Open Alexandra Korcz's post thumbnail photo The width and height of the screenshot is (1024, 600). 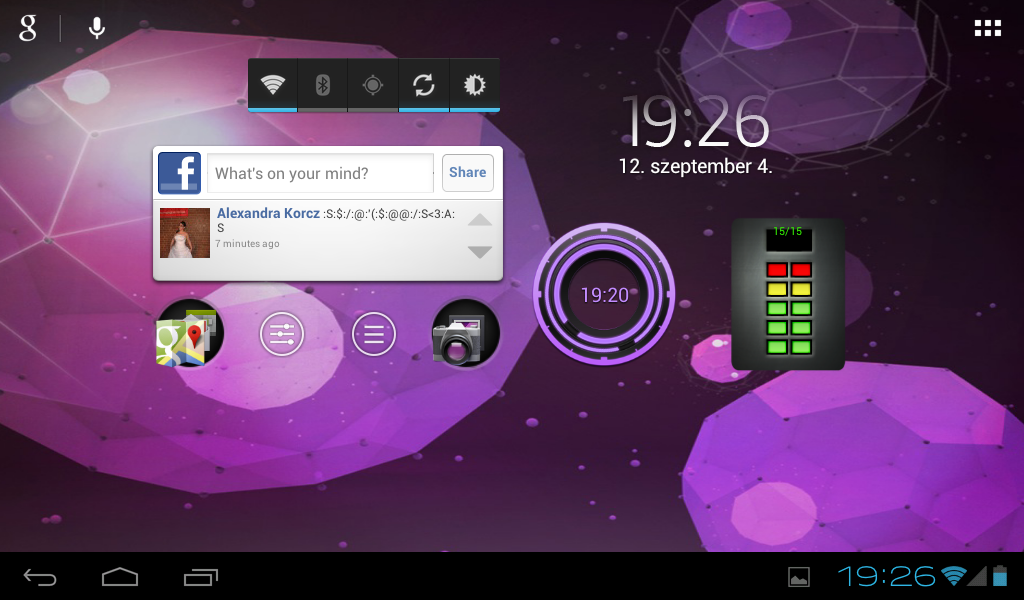point(185,233)
